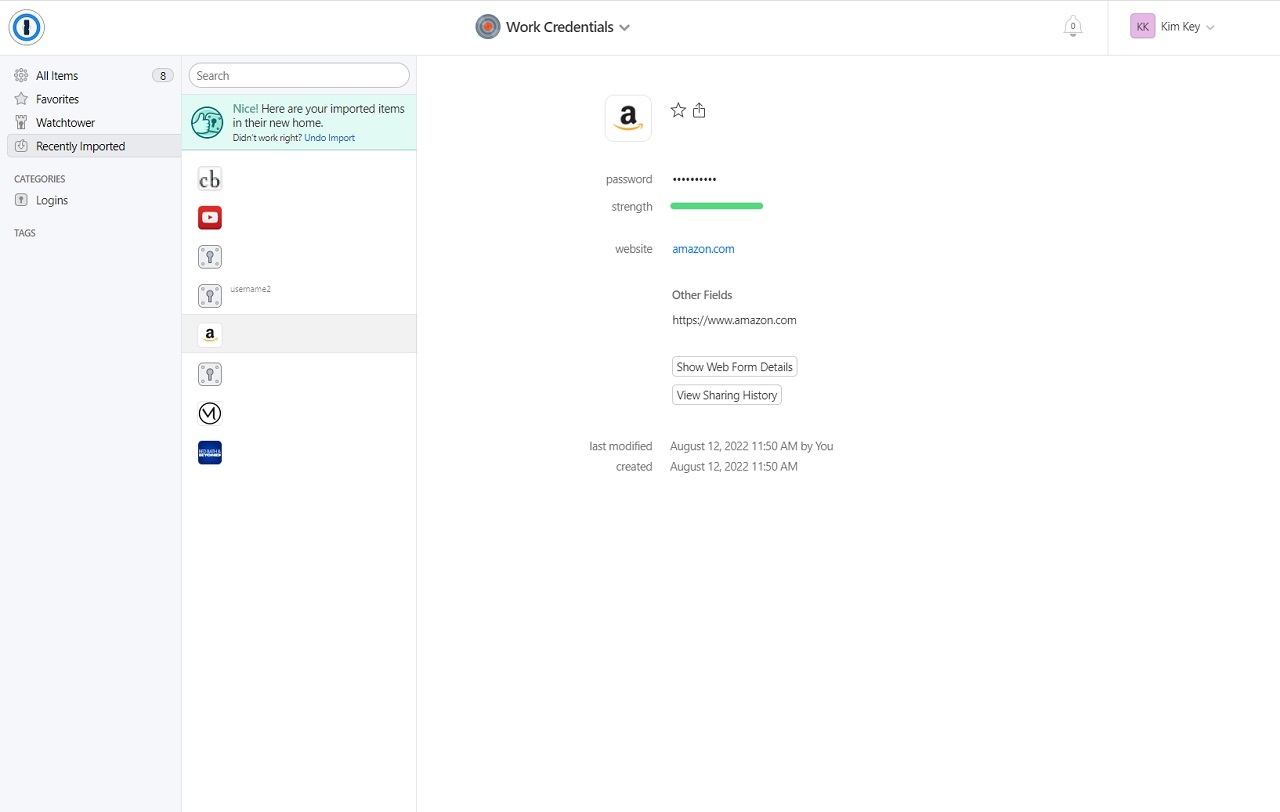Open the amazon.com website link

(703, 249)
